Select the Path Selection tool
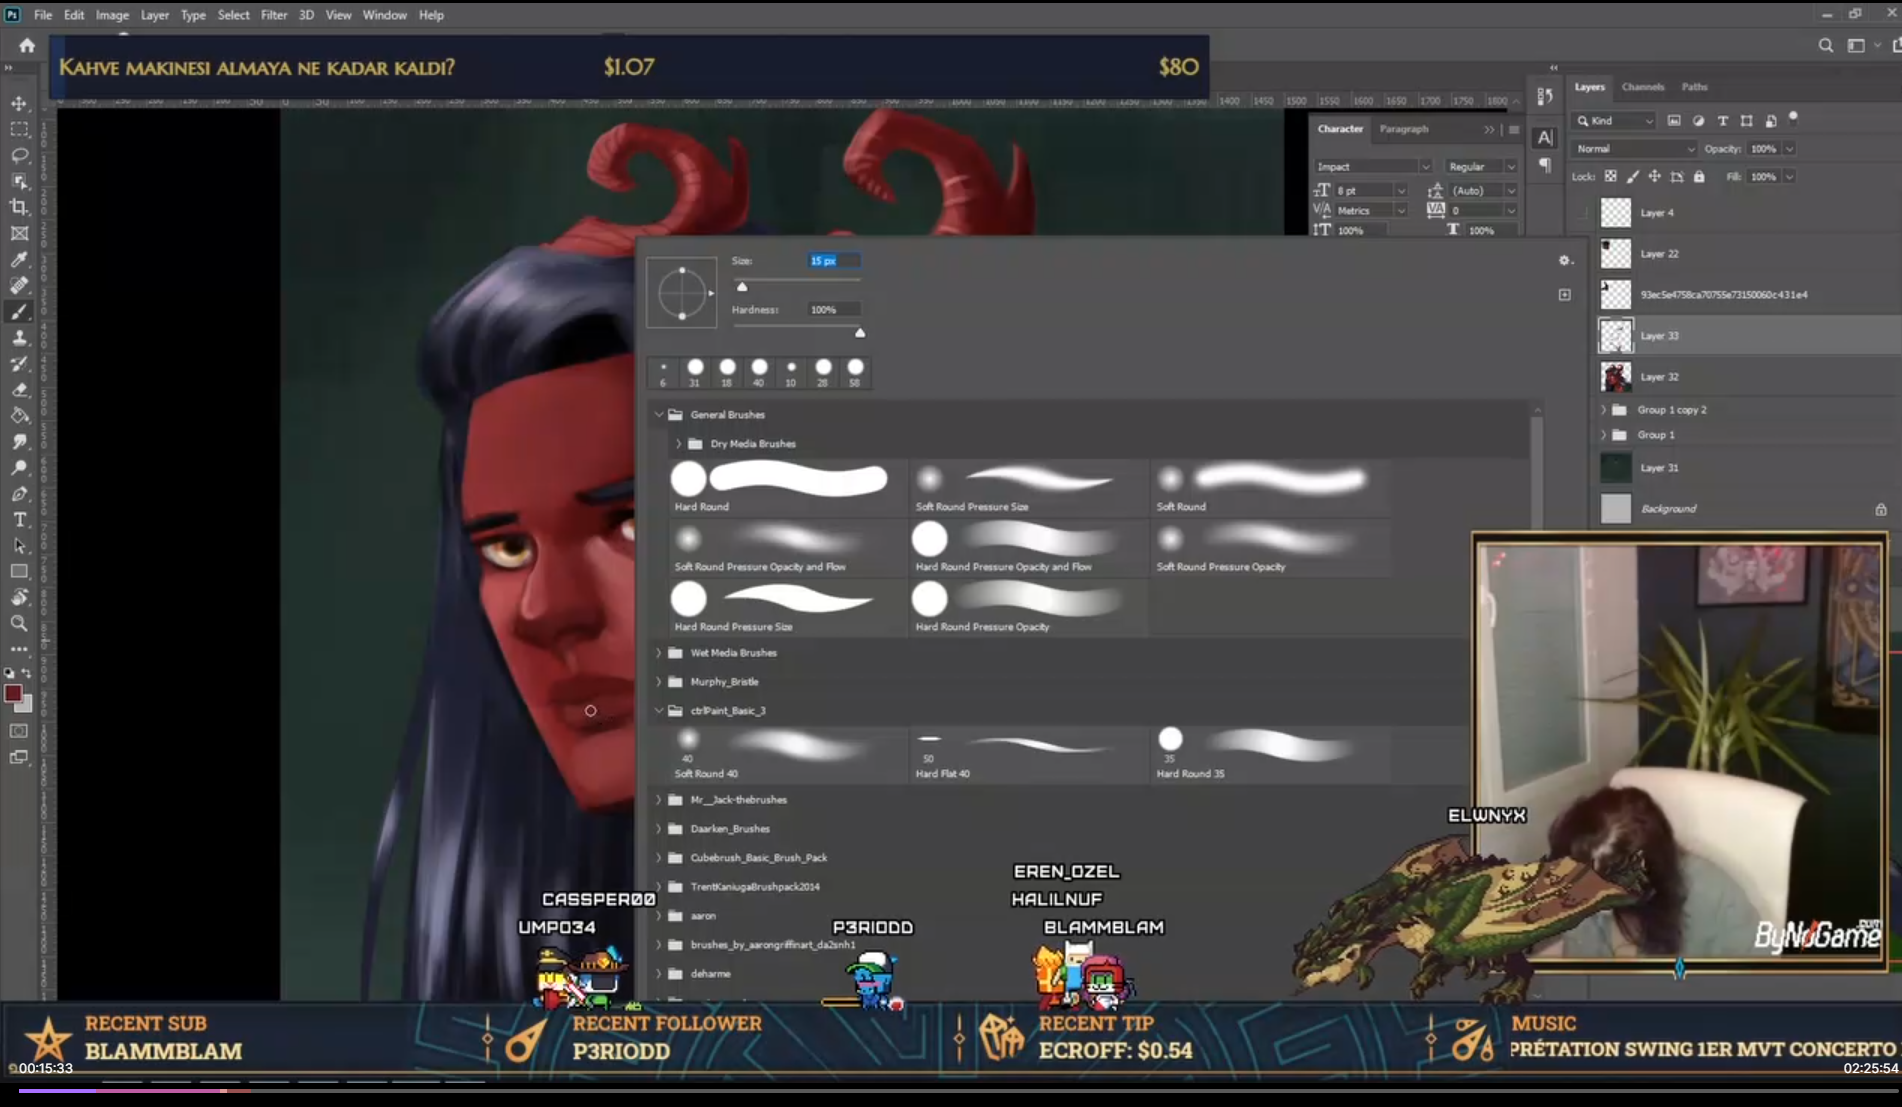Viewport: 1902px width, 1107px height. click(19, 546)
